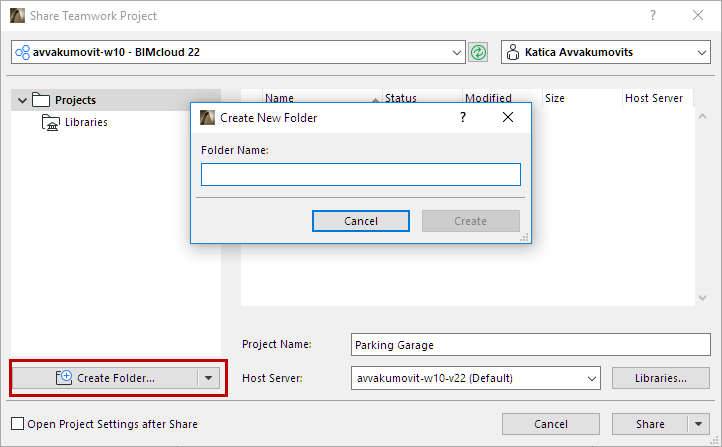Click the Libraries folder icon in tree
Image resolution: width=722 pixels, height=447 pixels.
pos(51,122)
